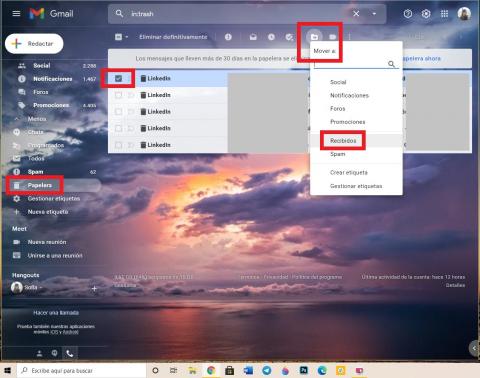Check the last LinkedIn message checkbox

(118, 145)
